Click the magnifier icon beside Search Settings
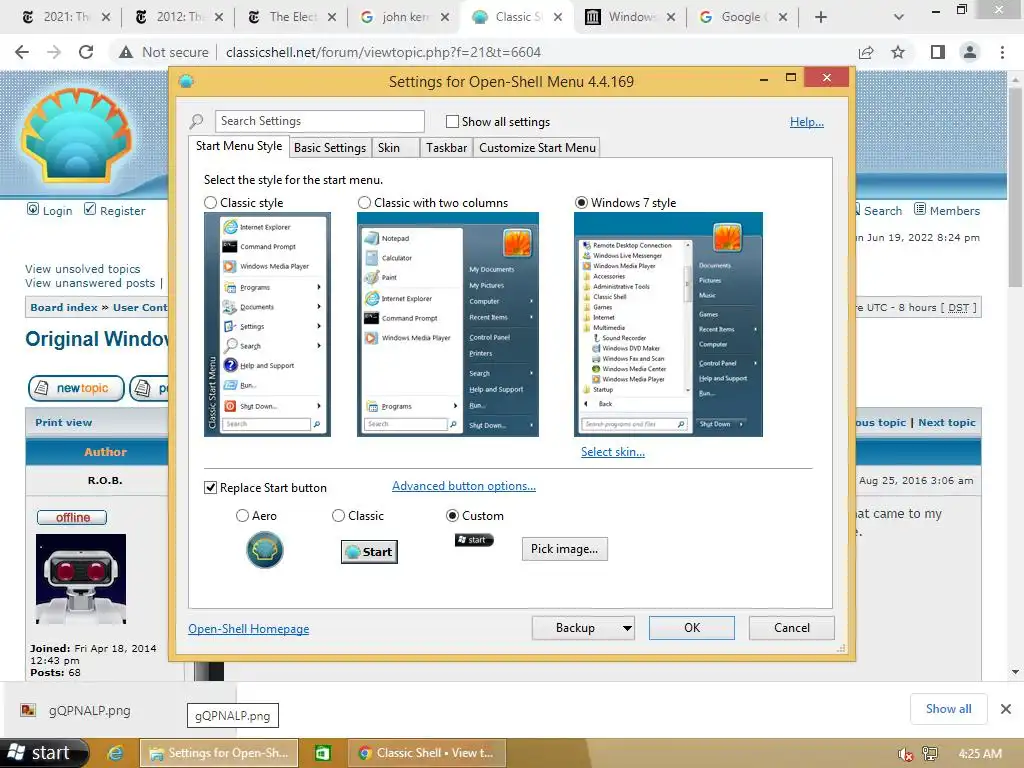Image resolution: width=1024 pixels, height=768 pixels. click(x=197, y=121)
